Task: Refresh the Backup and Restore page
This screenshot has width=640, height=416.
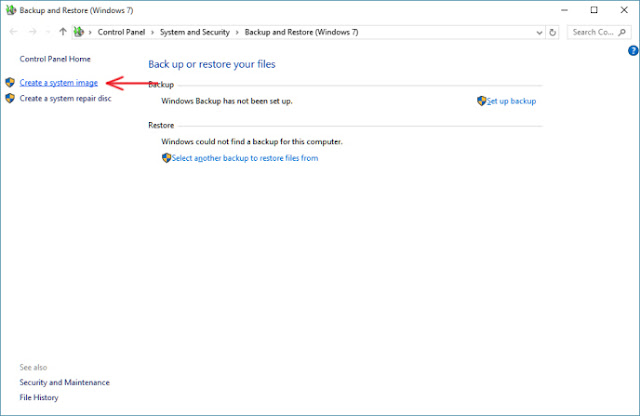Action: click(552, 32)
